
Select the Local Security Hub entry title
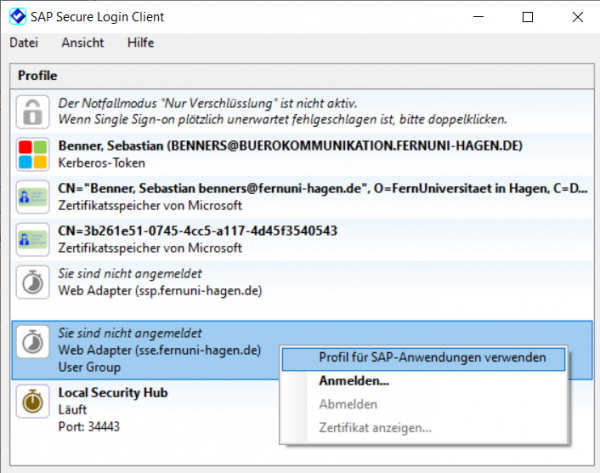click(x=113, y=393)
